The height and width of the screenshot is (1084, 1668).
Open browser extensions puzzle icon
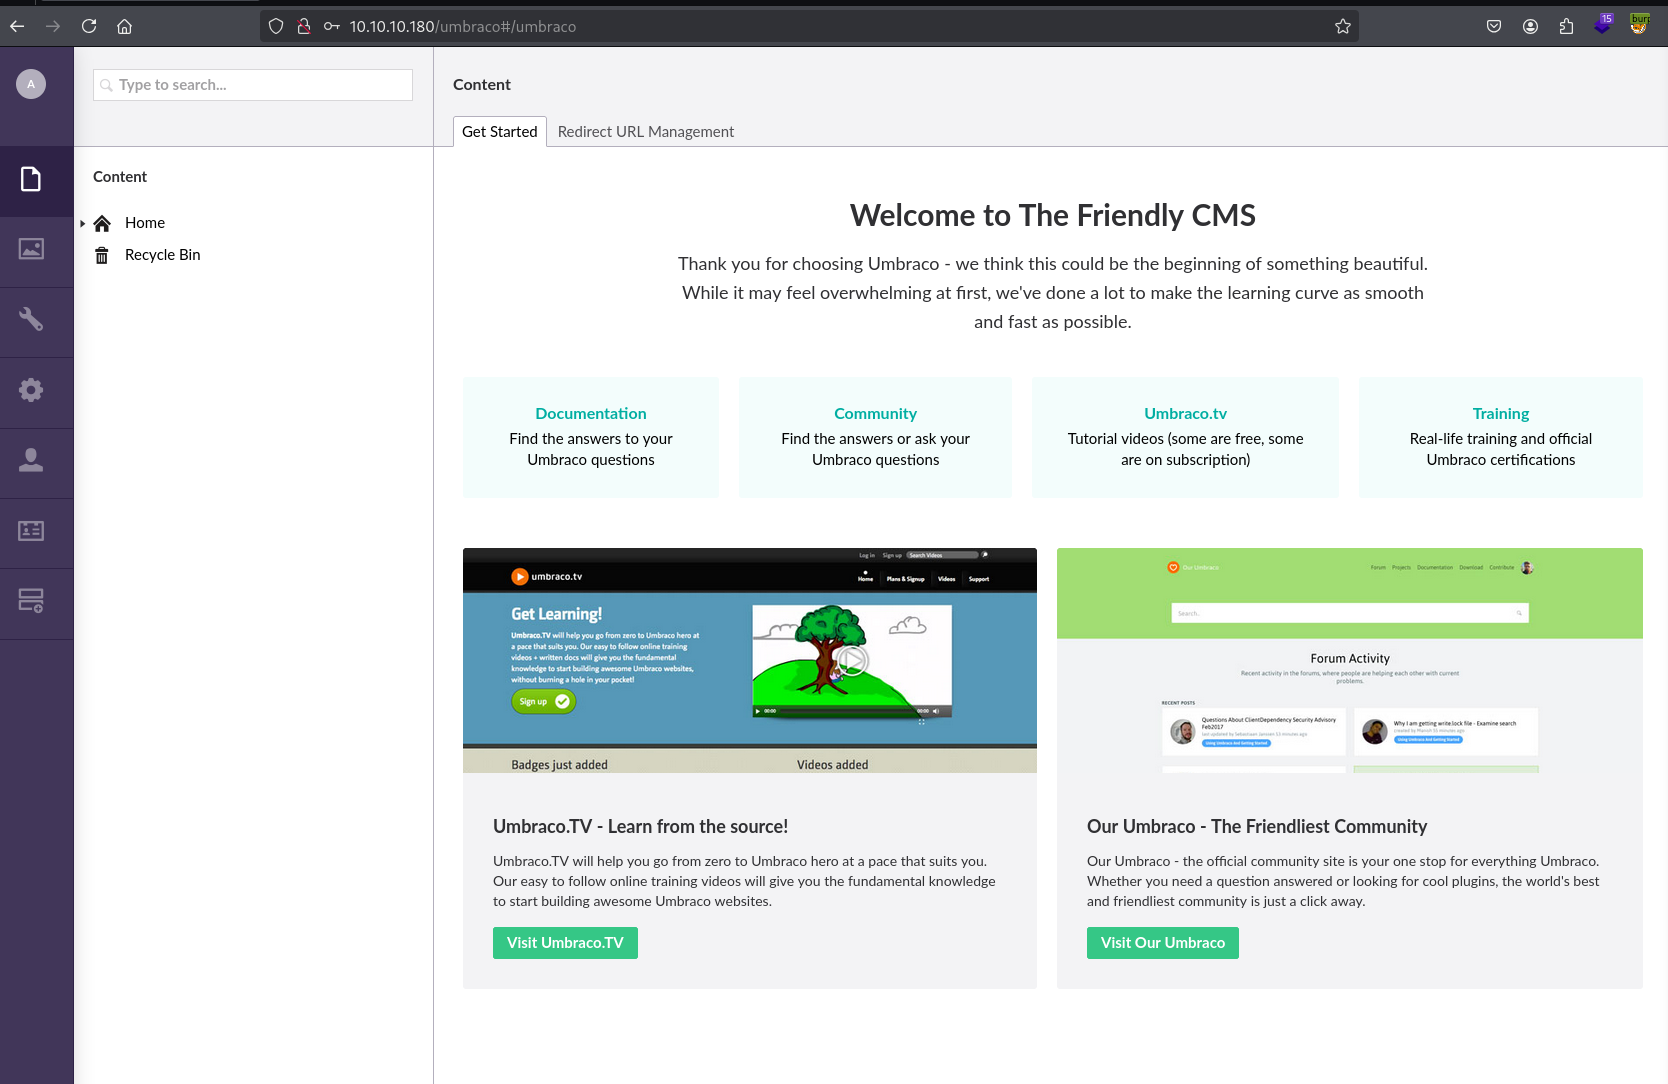(1566, 26)
